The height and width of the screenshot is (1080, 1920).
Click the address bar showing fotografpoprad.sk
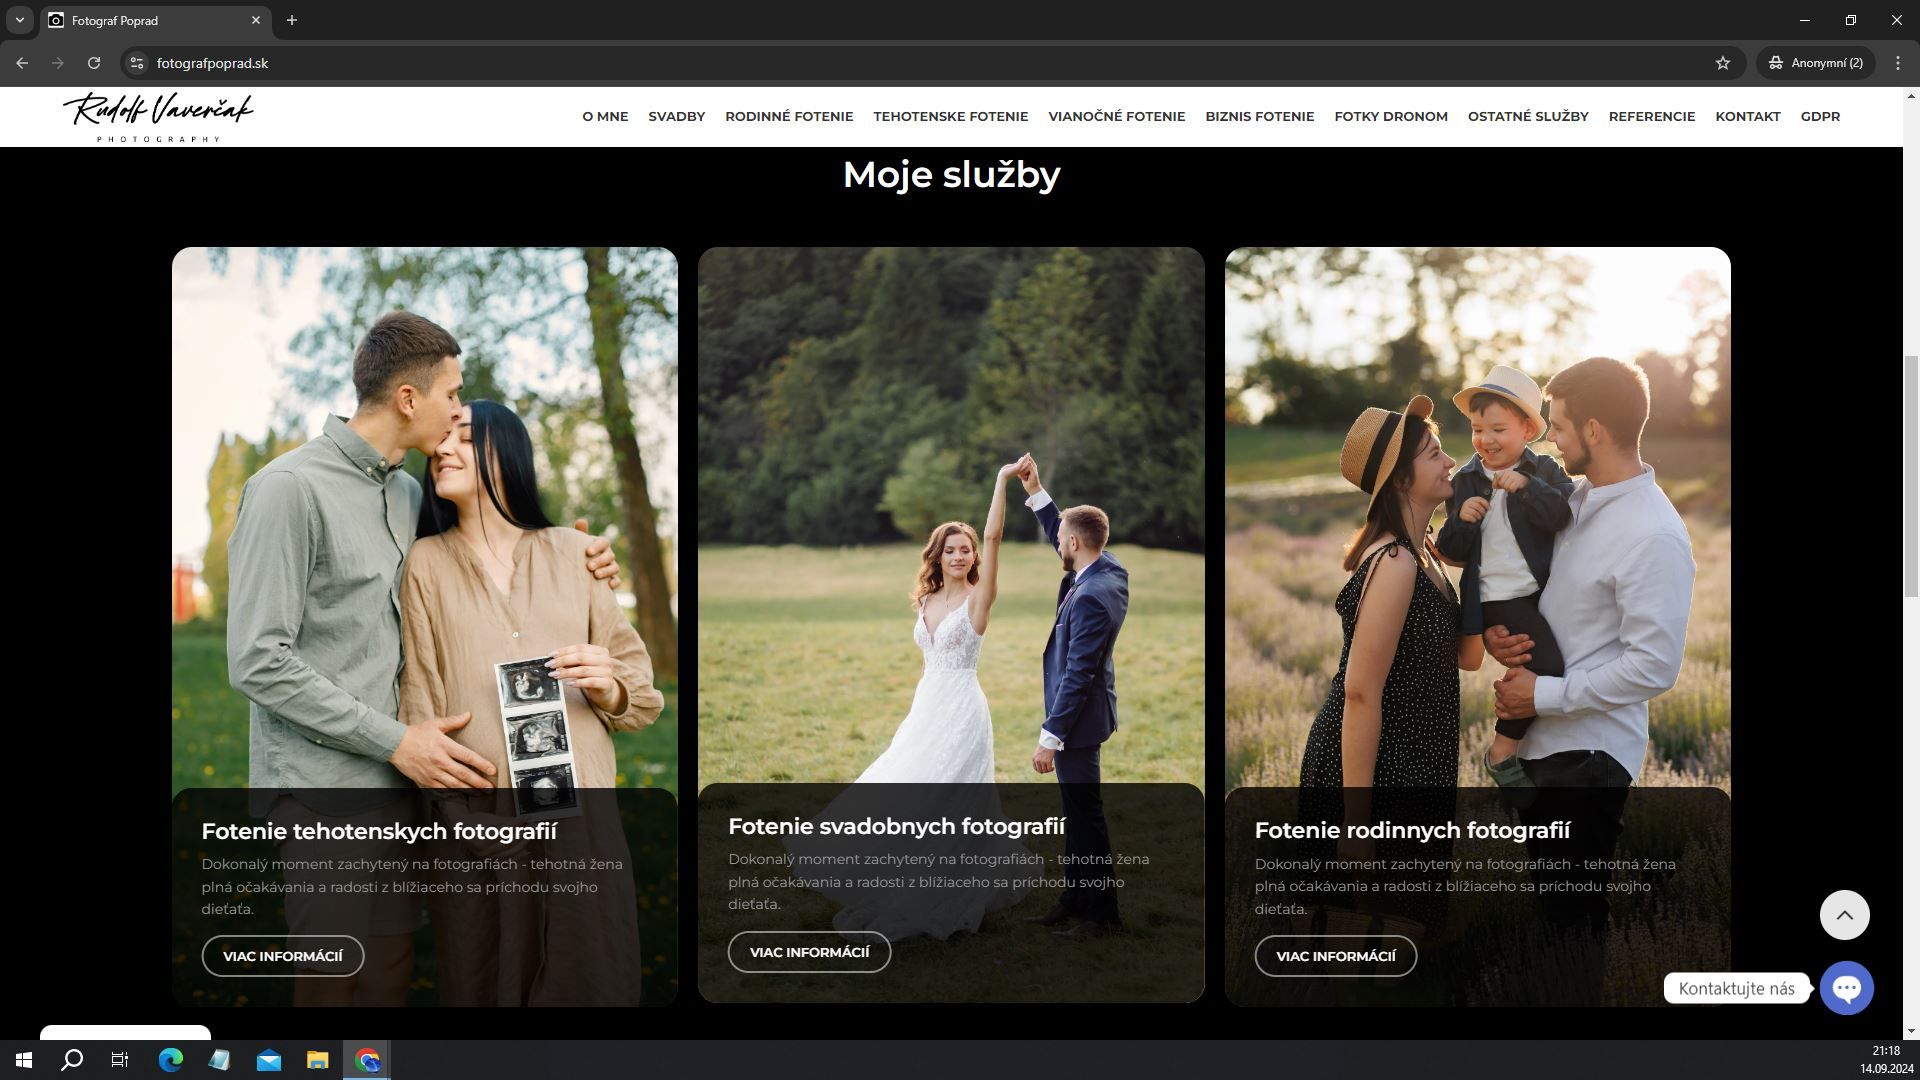930,63
